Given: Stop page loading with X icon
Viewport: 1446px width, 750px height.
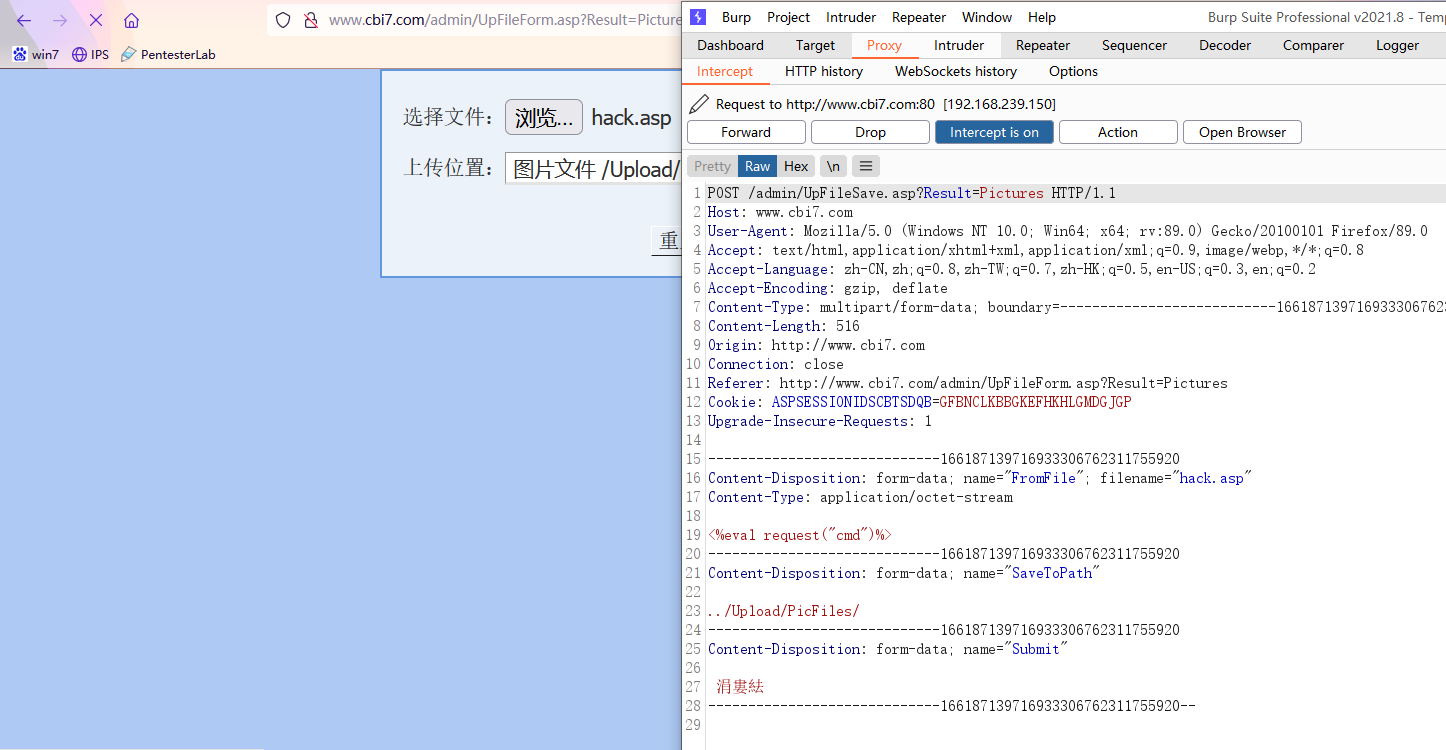Looking at the screenshot, I should point(96,20).
